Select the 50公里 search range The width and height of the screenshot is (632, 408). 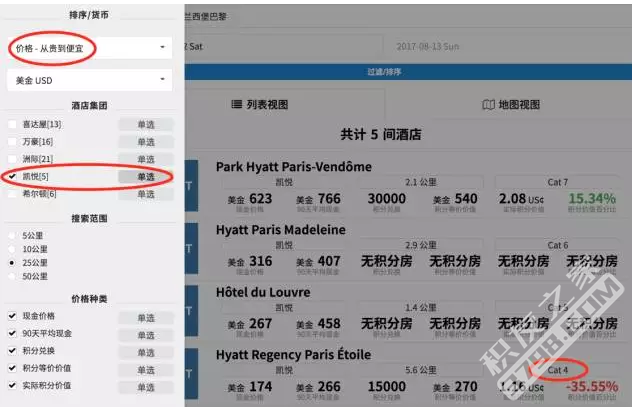(12, 277)
